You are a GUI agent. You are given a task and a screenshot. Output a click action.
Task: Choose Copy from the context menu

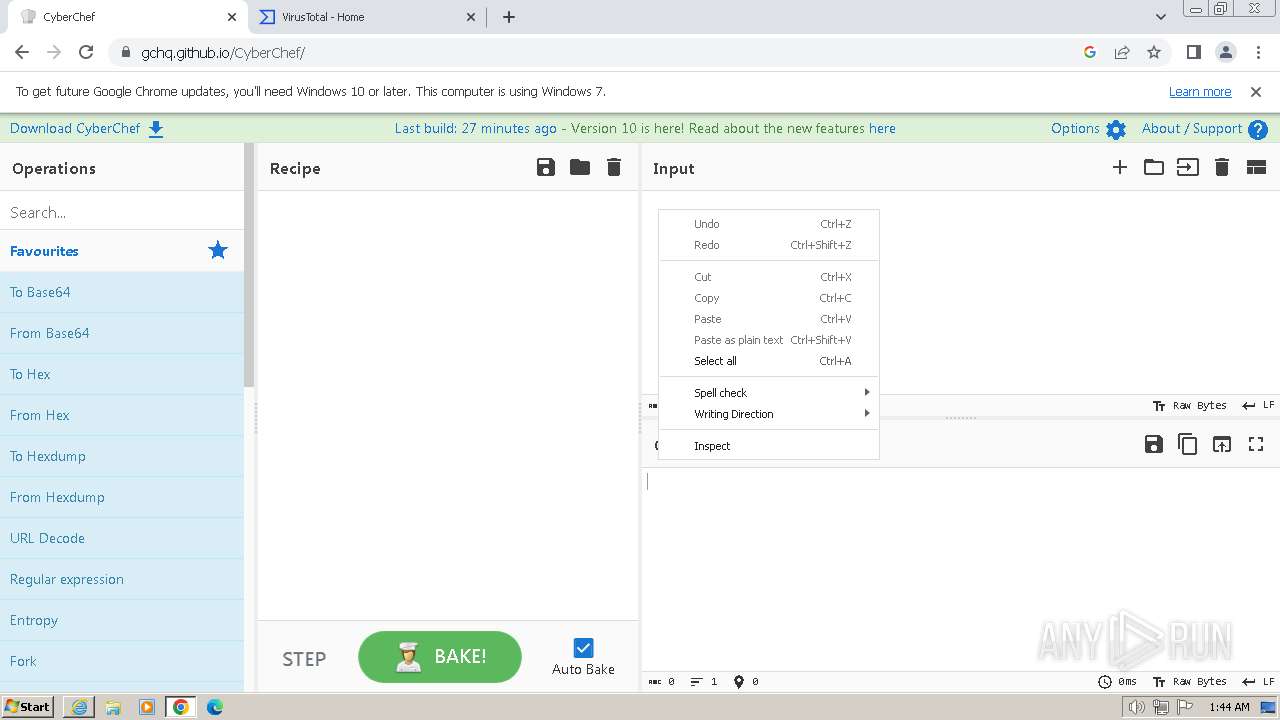769,298
